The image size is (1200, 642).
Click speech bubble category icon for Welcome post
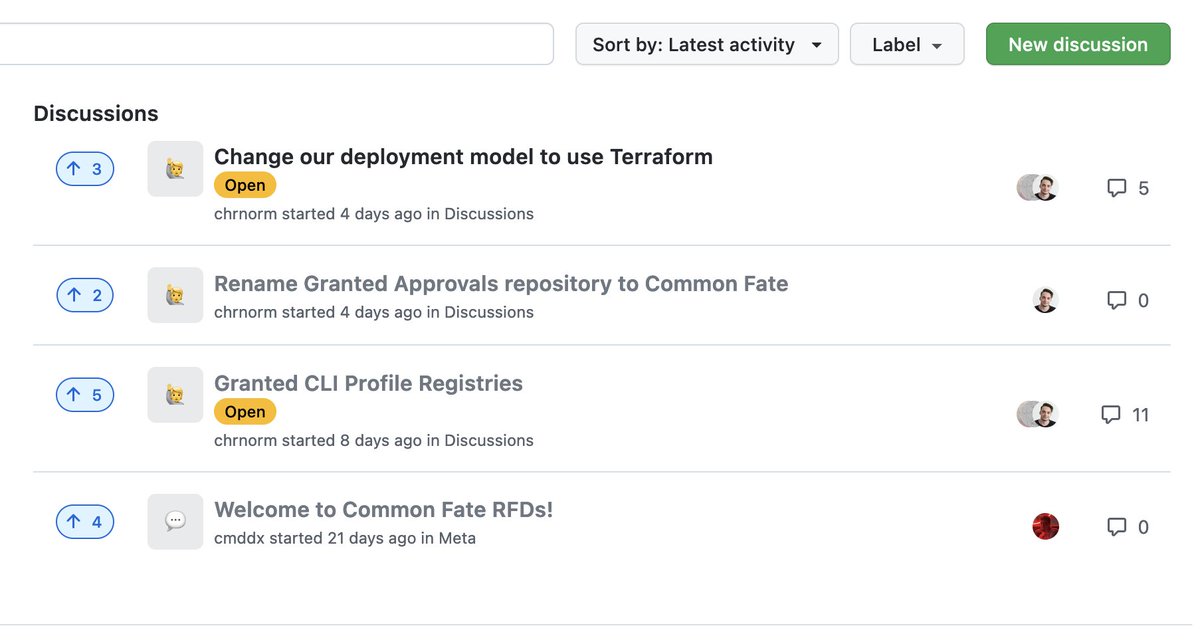coord(175,521)
